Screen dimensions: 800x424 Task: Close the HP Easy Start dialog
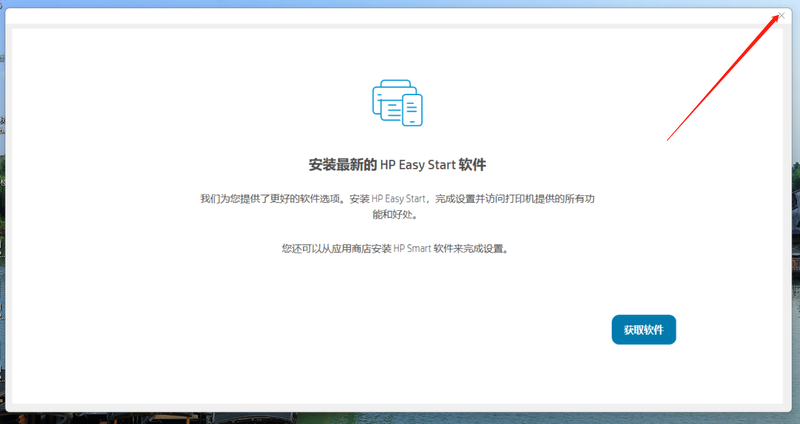781,16
